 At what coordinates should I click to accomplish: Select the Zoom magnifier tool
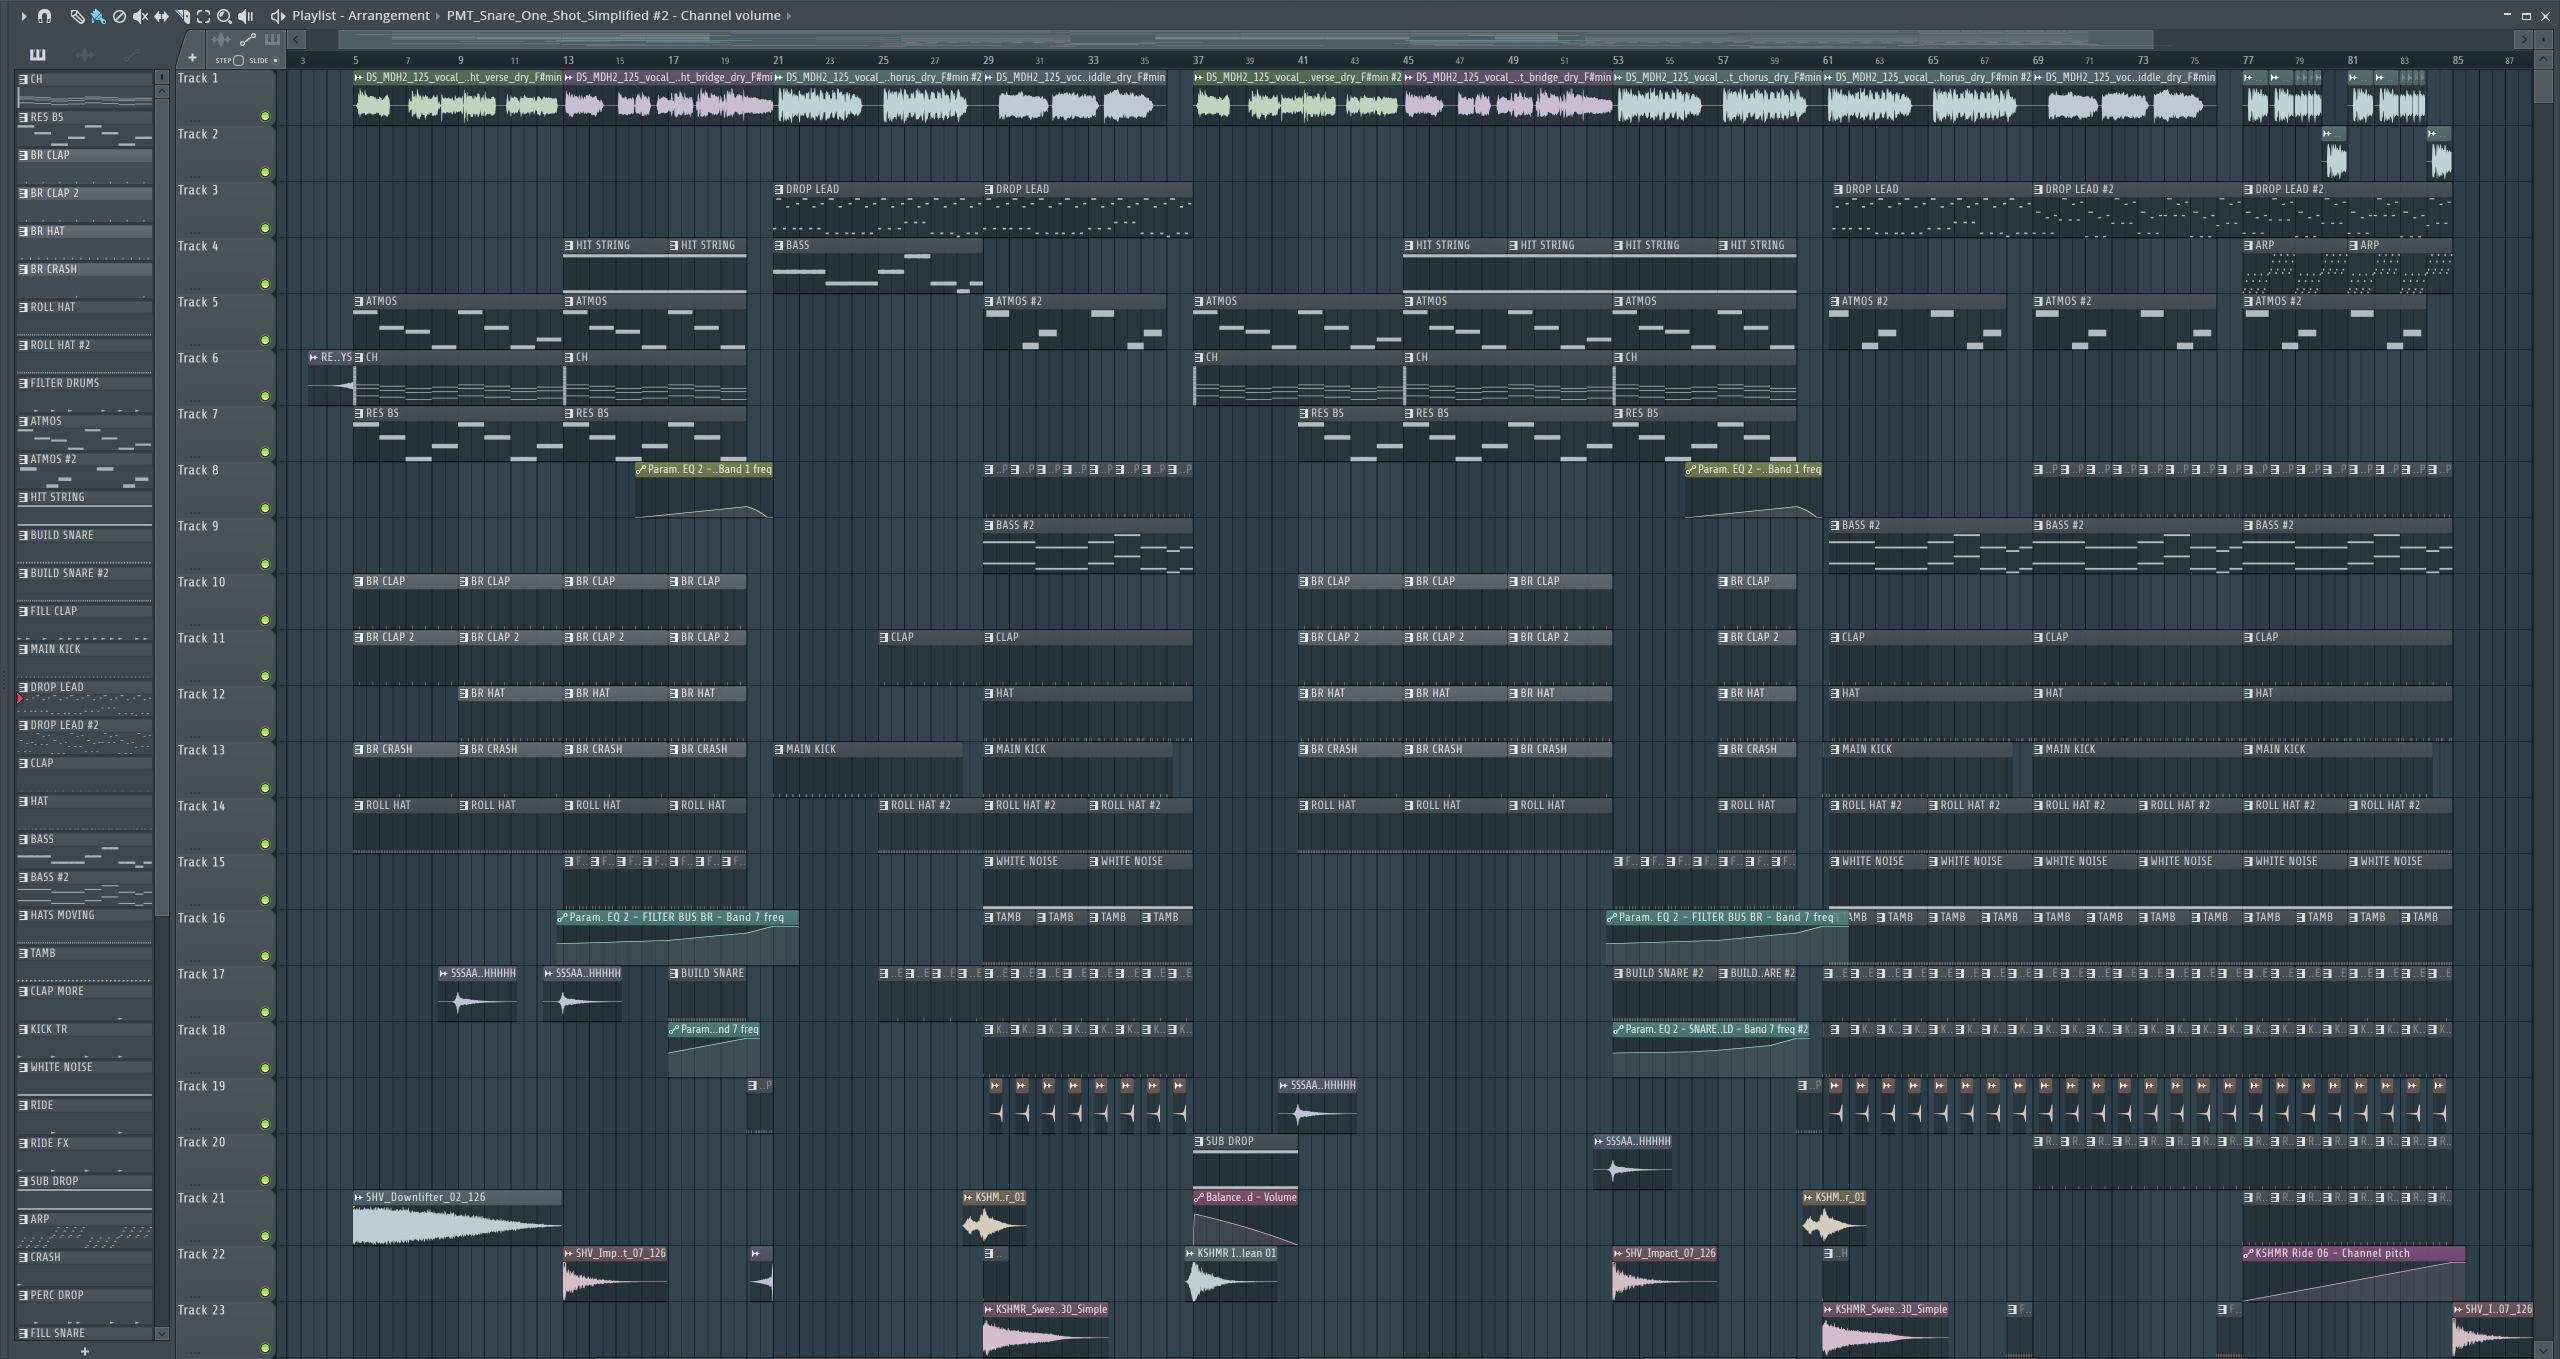224,16
